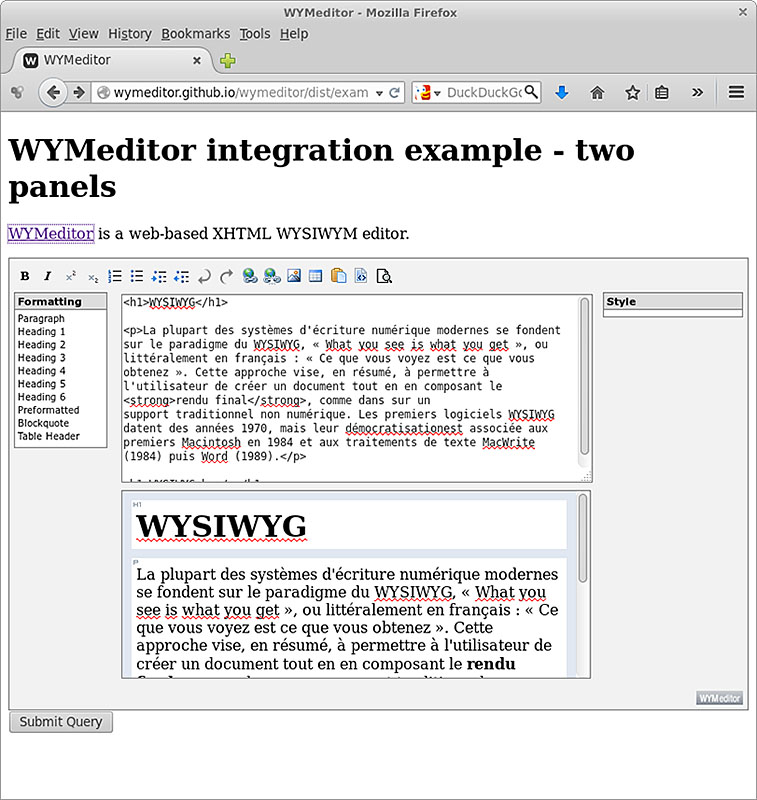Apply Heading 4 formatting
The height and width of the screenshot is (800, 757).
tap(42, 371)
